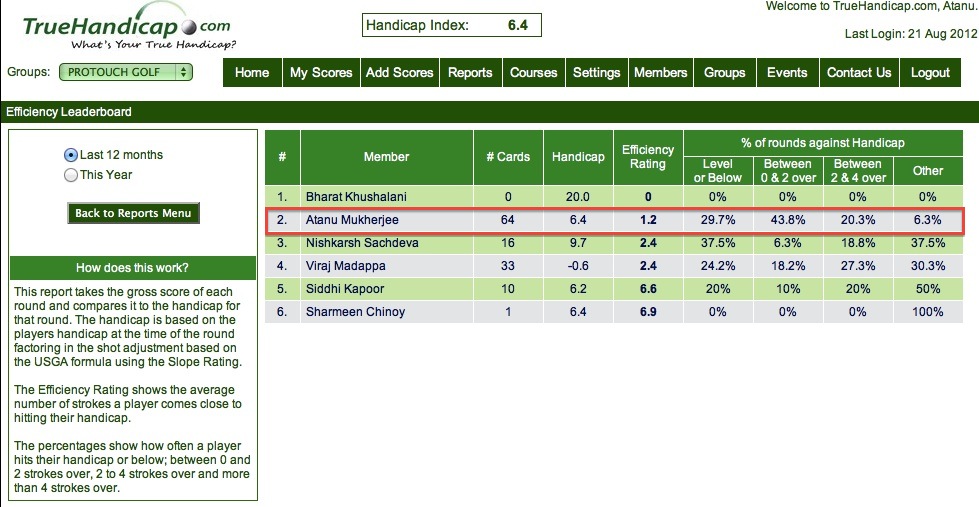Viewport: 979px width, 507px height.
Task: Select the Atanu Mukherjee leaderboard row
Action: [614, 219]
